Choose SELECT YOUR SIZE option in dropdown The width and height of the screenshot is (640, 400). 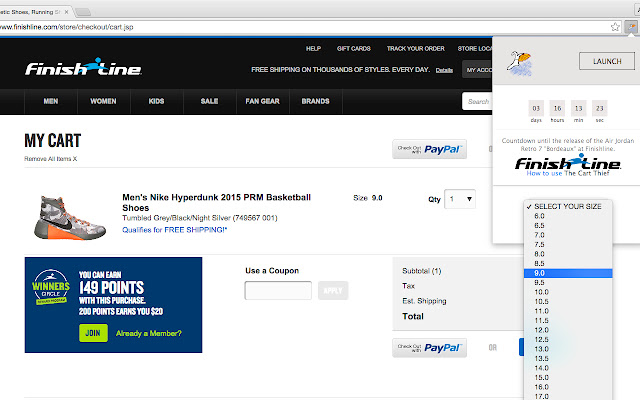coord(568,207)
